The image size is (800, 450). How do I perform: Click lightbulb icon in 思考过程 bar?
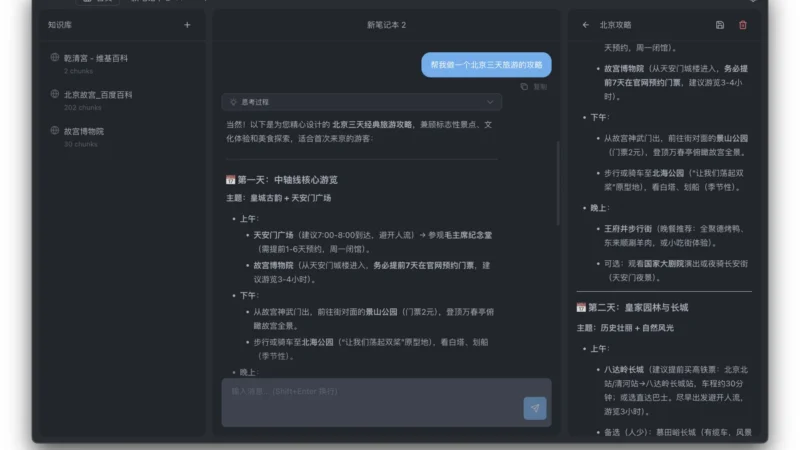coord(233,102)
